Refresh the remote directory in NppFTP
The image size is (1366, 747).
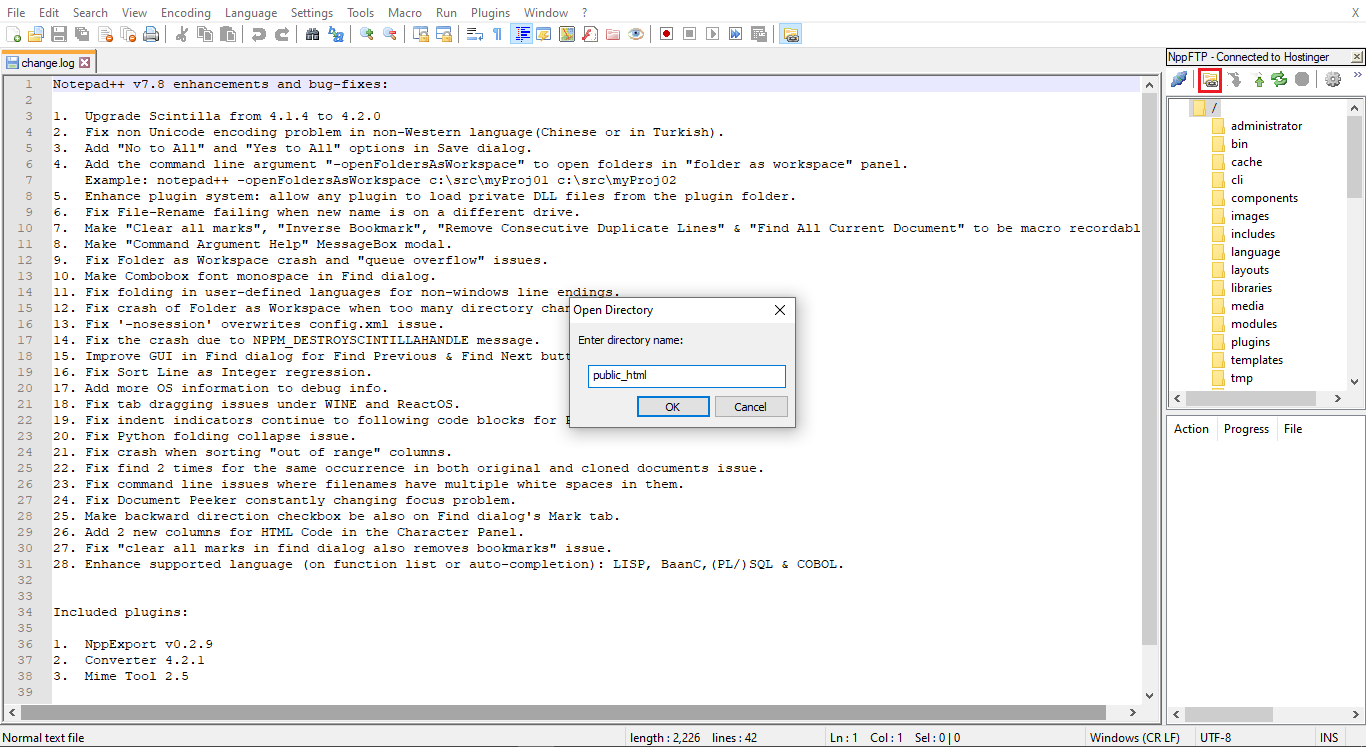click(x=1279, y=79)
